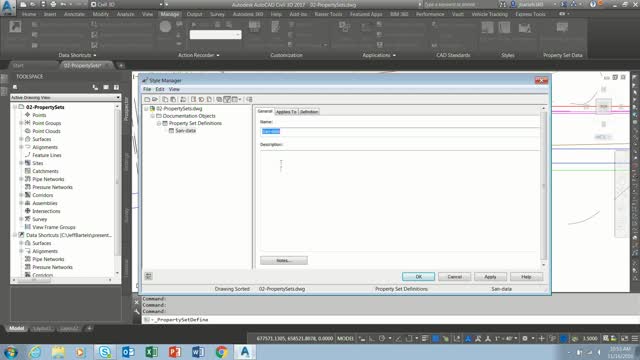
Task: Expand Data Shortcuts ribbon panel
Action: point(78,55)
